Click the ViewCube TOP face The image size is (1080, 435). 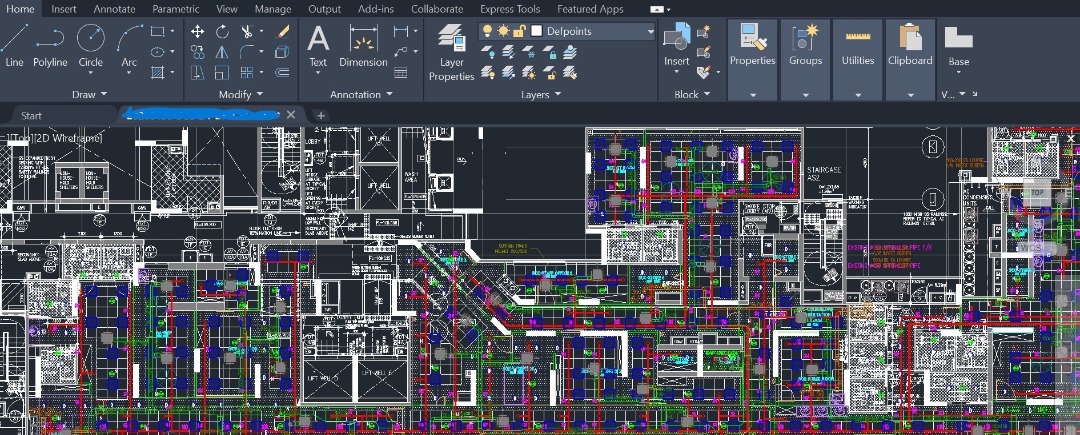tap(1037, 193)
